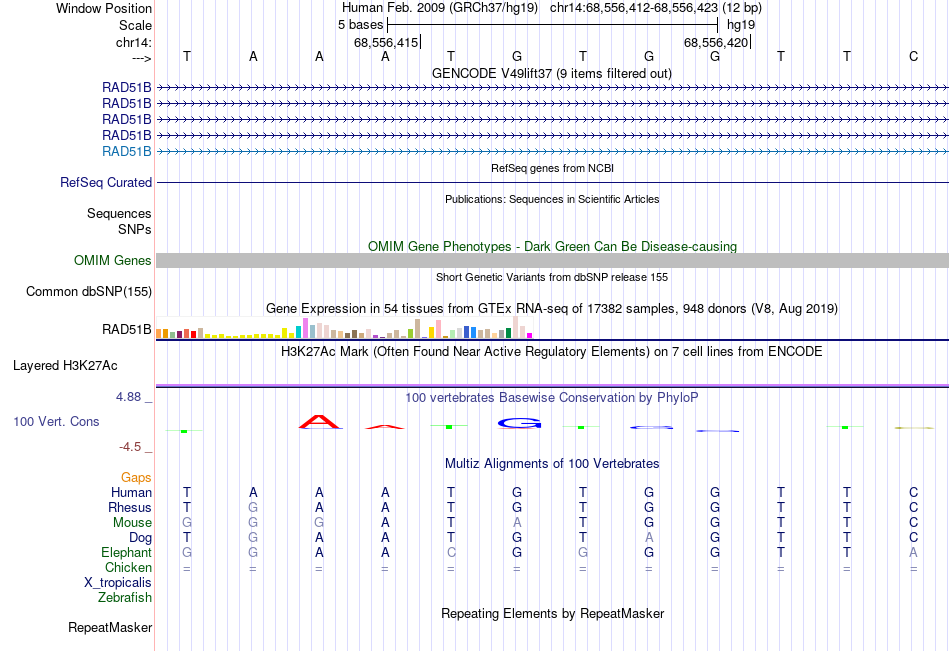
Task: Select the chr14: ruler label
Action: pos(133,42)
